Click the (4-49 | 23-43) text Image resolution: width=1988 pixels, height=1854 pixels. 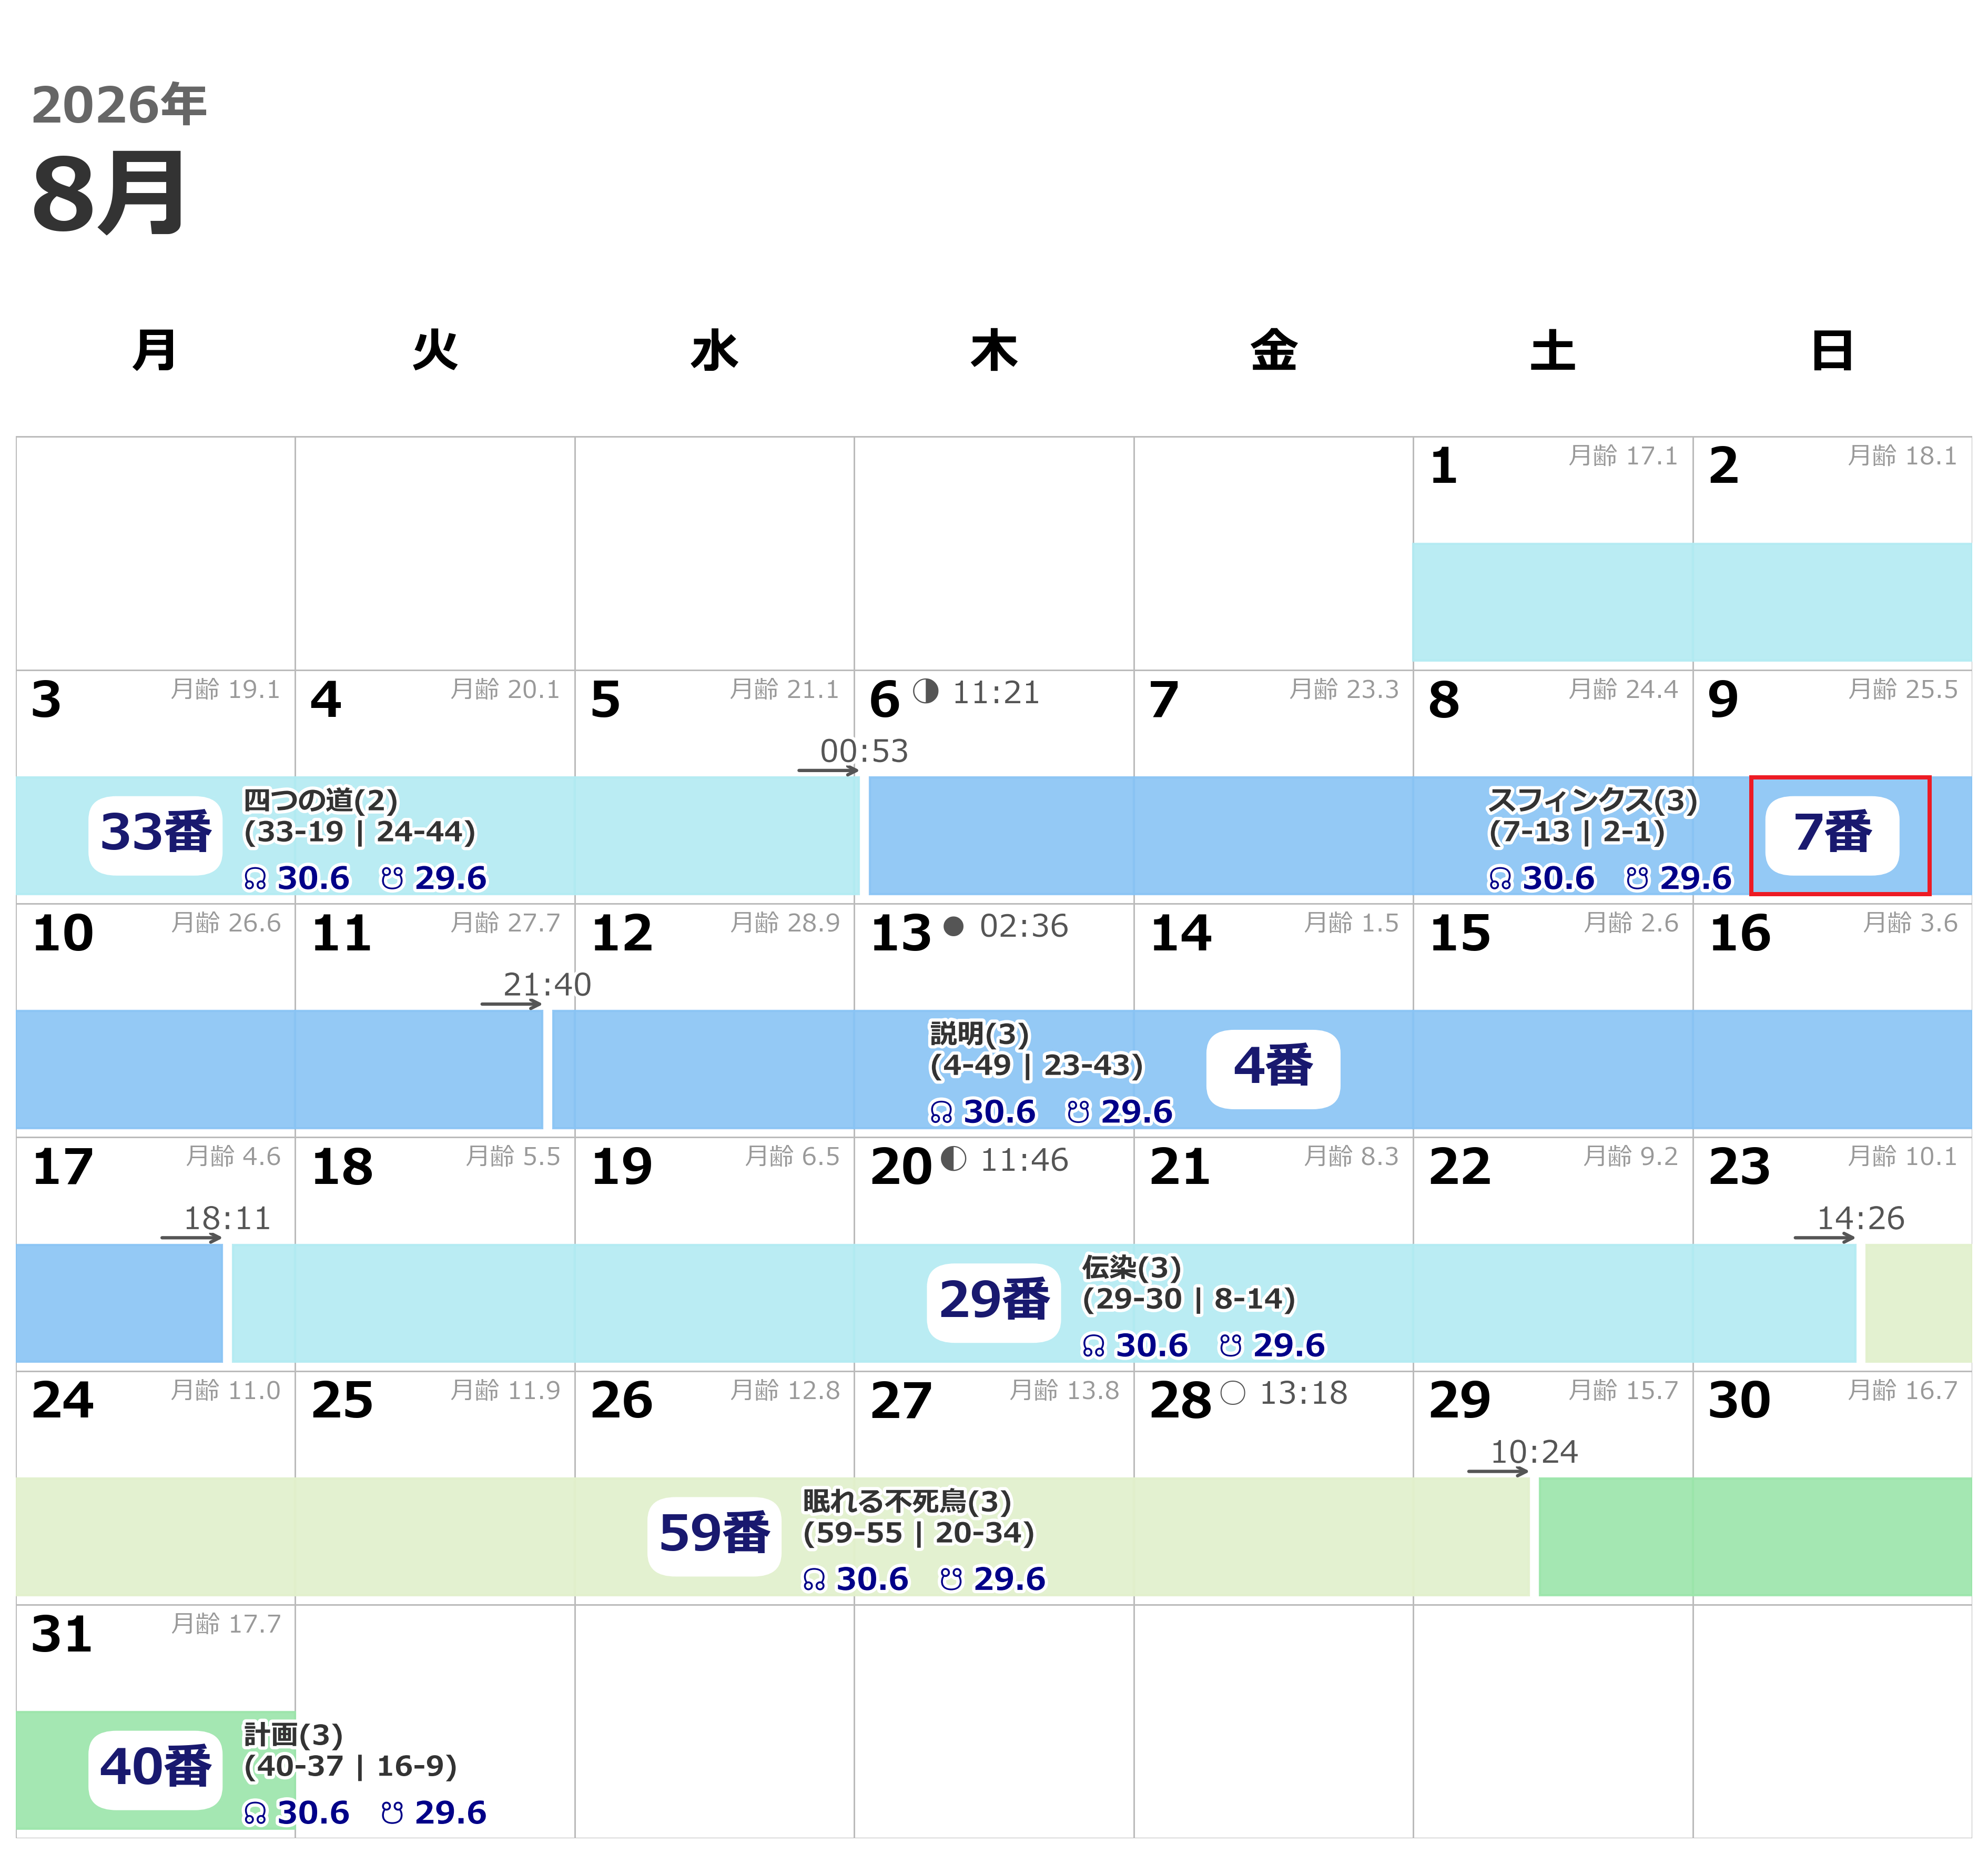[x=1036, y=1066]
